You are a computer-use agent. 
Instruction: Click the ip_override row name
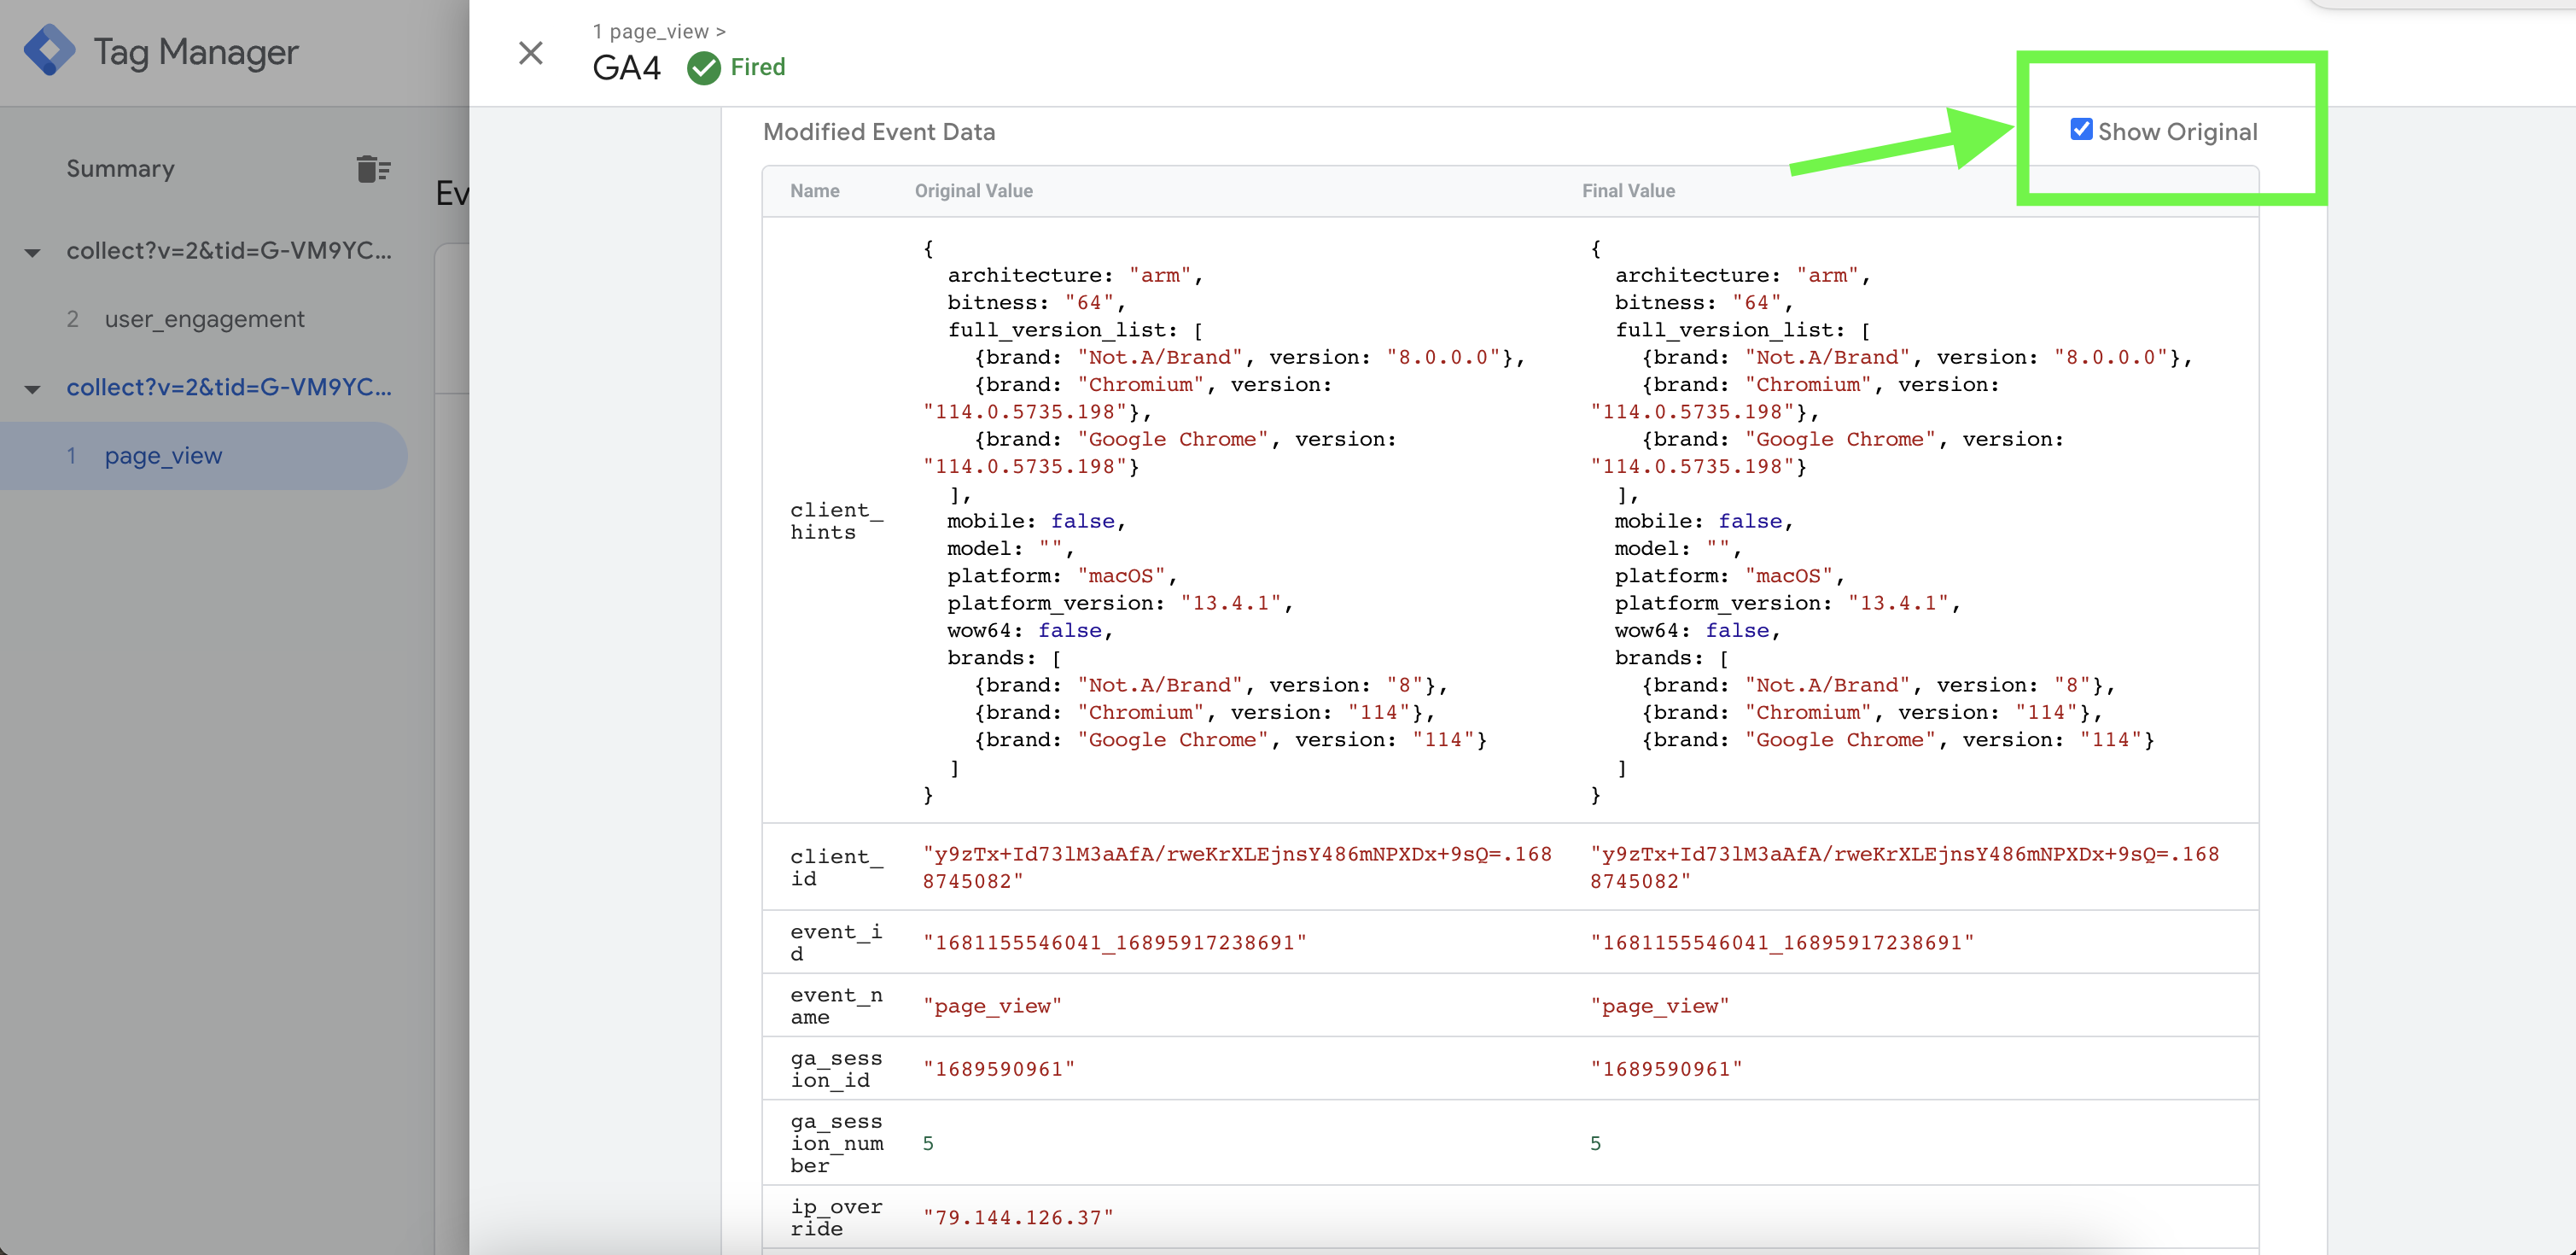click(x=836, y=1217)
